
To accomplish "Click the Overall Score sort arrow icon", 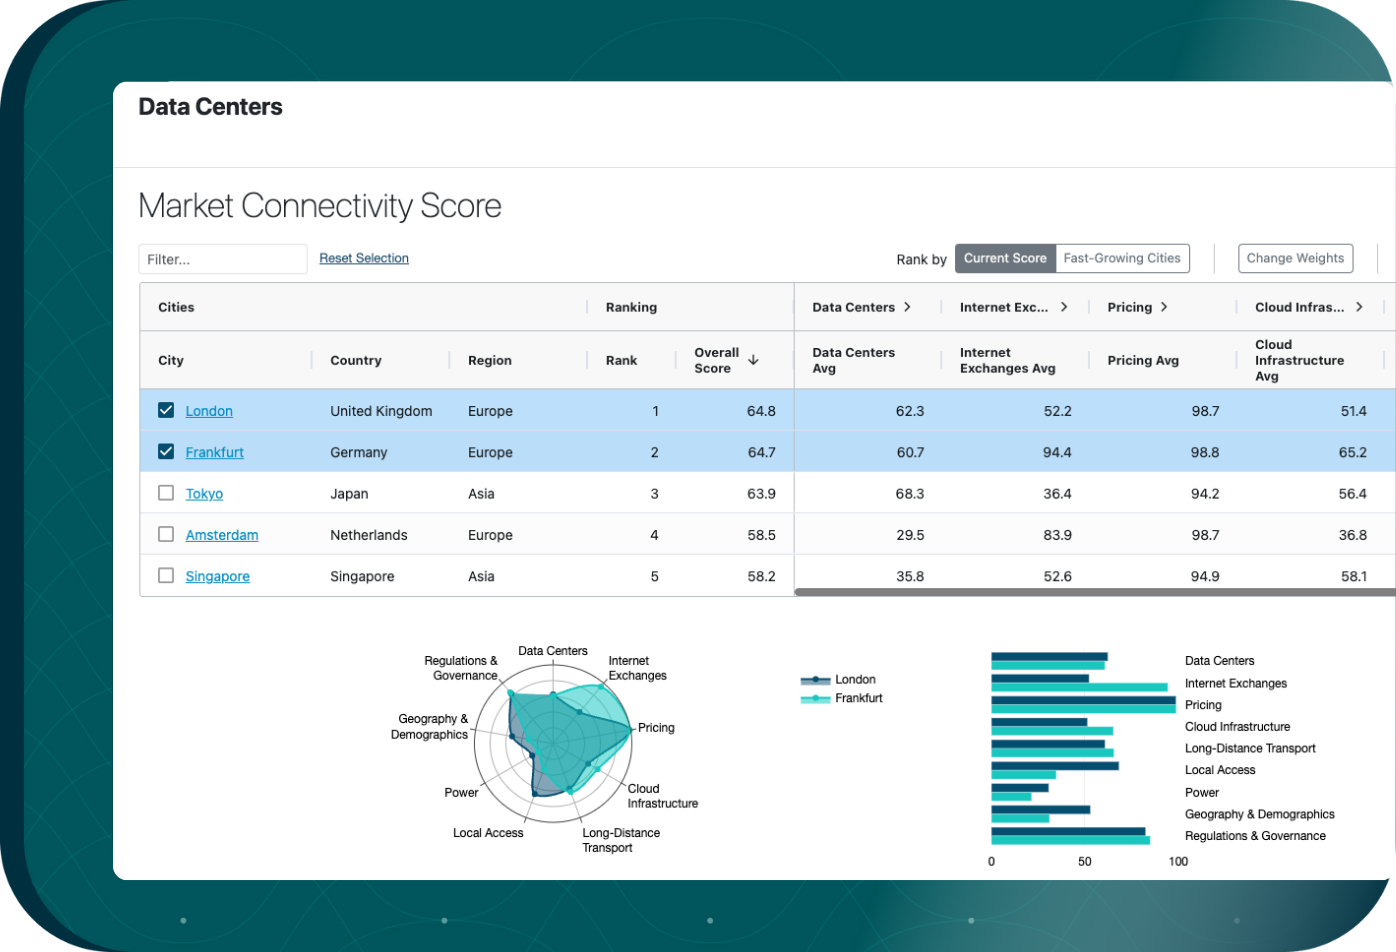I will coord(753,360).
